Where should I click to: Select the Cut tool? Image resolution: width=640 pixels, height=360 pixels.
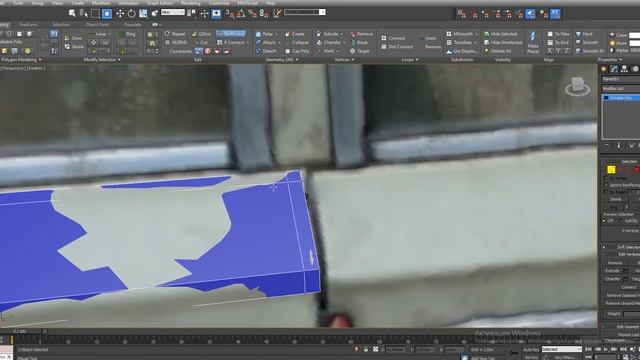click(x=200, y=42)
